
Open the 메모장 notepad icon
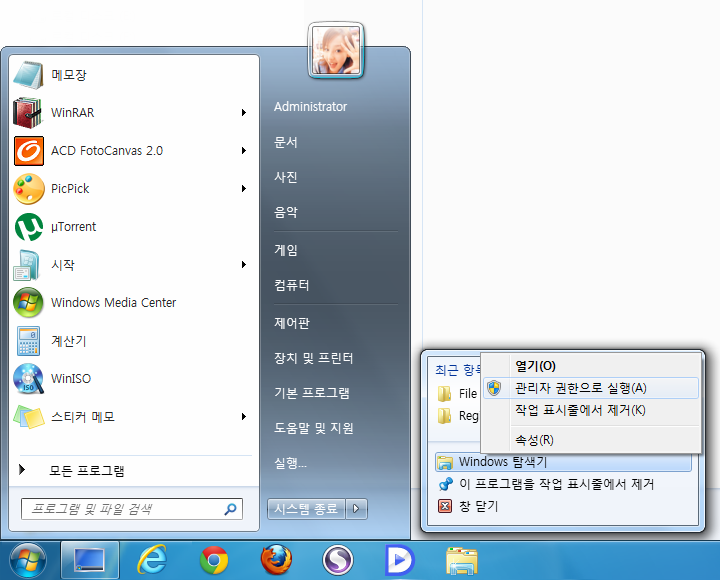pyautogui.click(x=28, y=74)
